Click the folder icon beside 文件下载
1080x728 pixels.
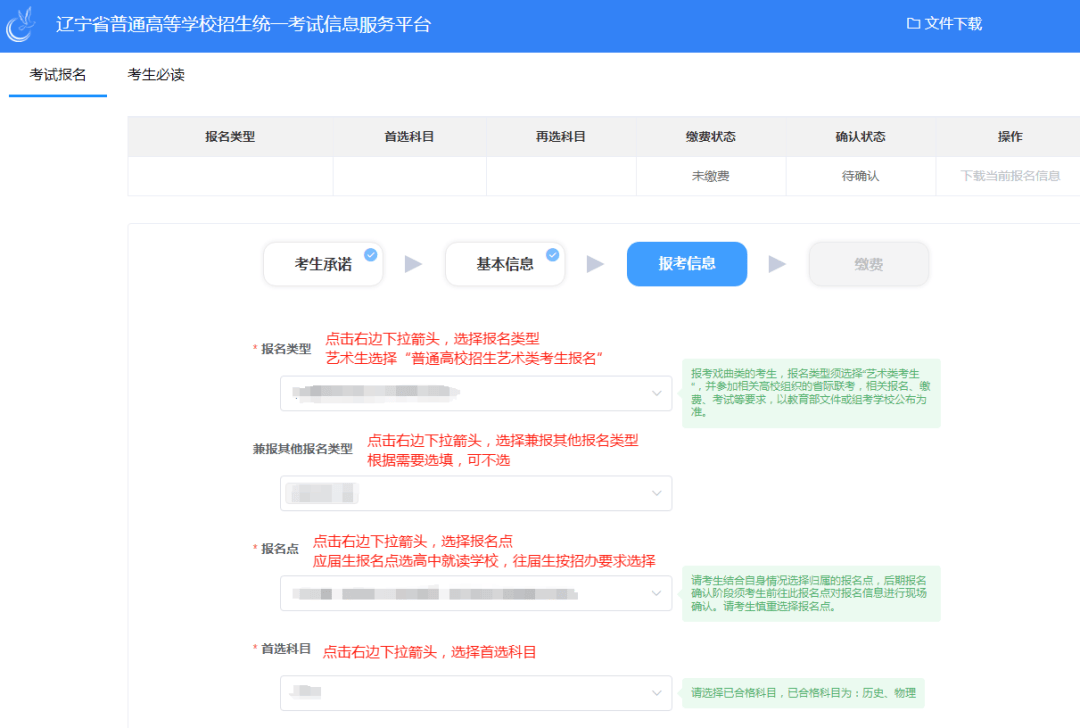tap(913, 24)
